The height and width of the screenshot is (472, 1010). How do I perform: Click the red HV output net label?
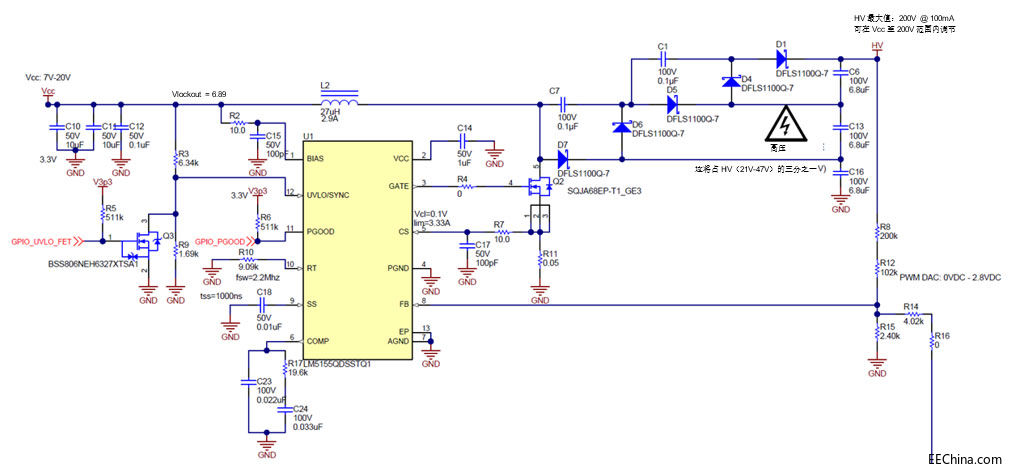[x=877, y=46]
